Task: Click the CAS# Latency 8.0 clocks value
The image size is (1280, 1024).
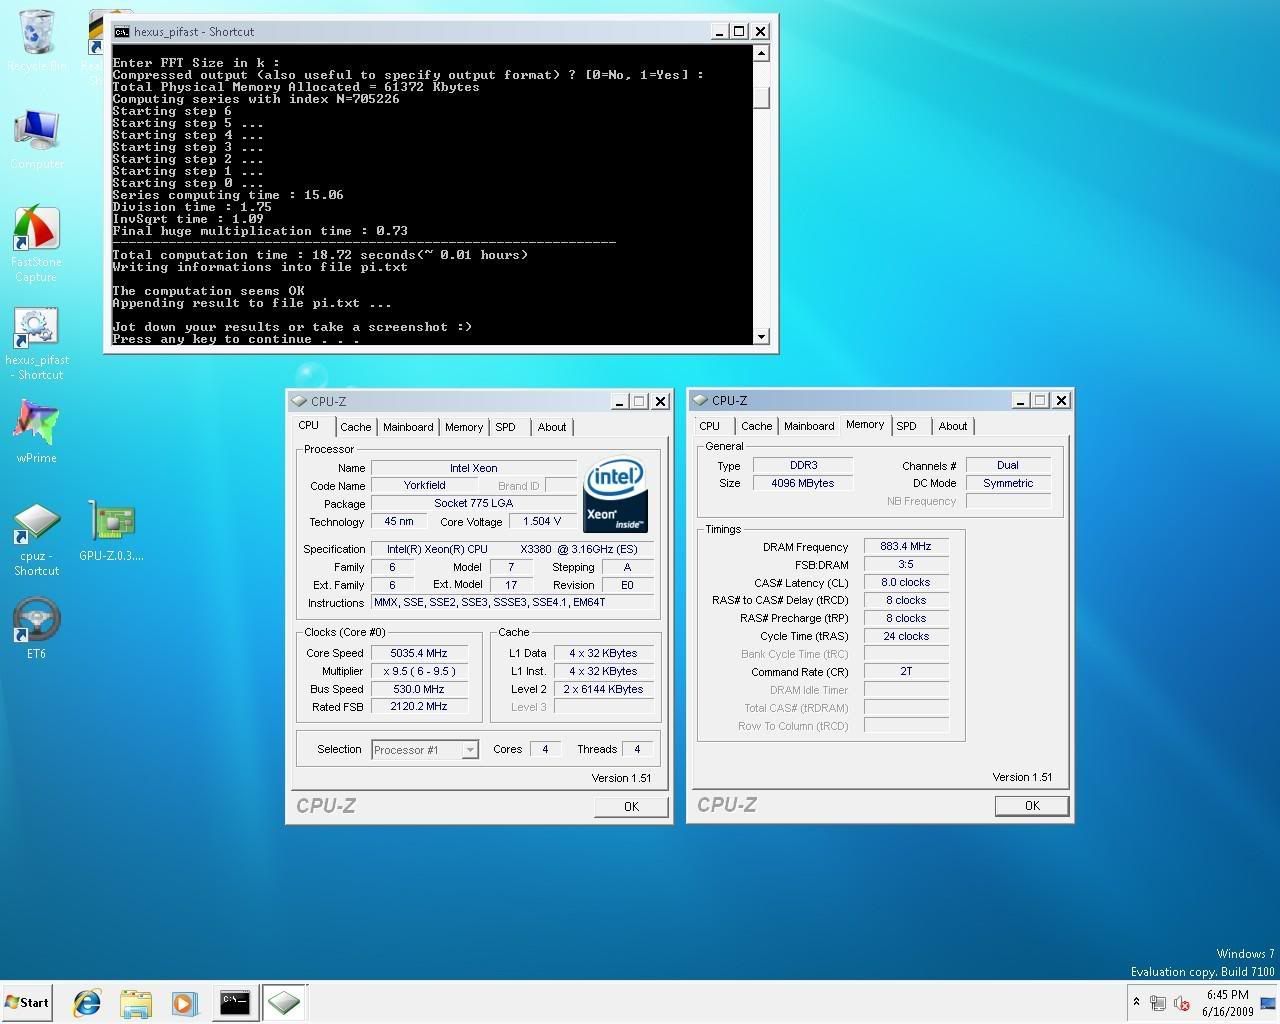Action: 906,582
